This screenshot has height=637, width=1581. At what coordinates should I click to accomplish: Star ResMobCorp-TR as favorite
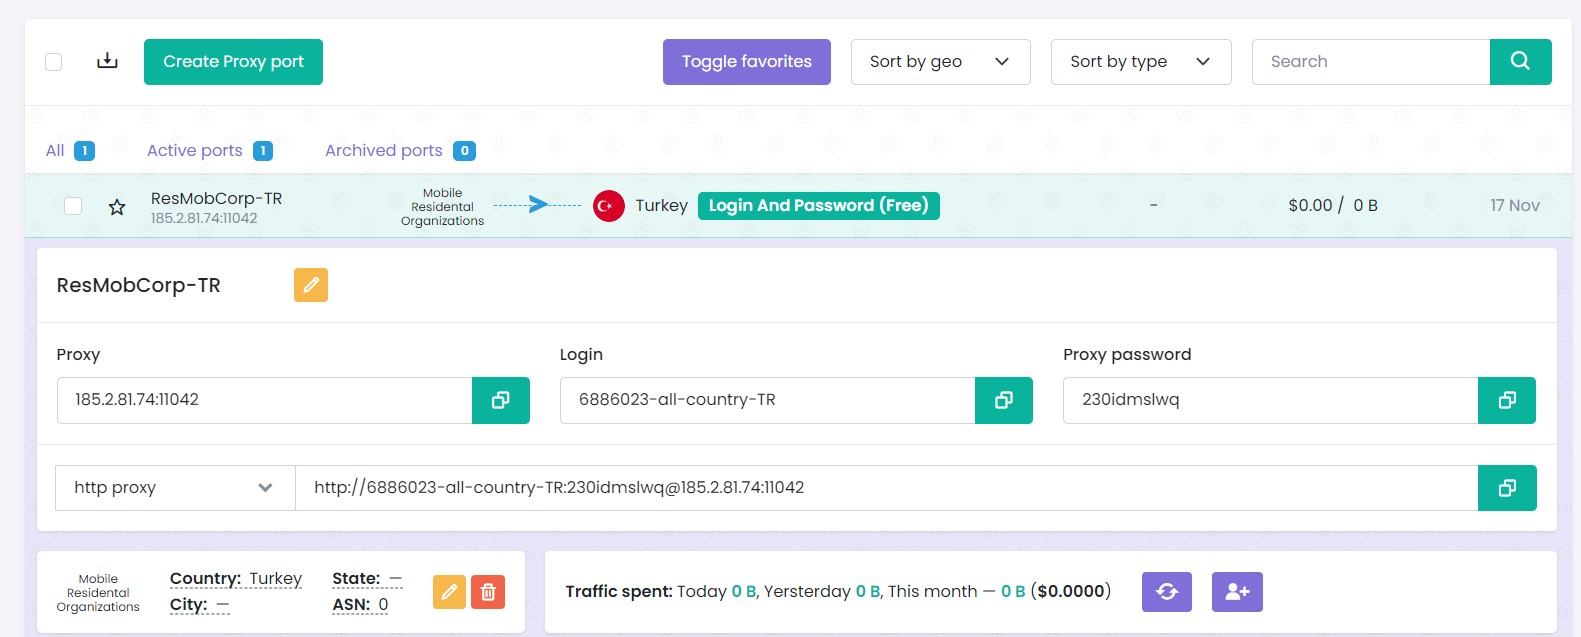pyautogui.click(x=117, y=207)
